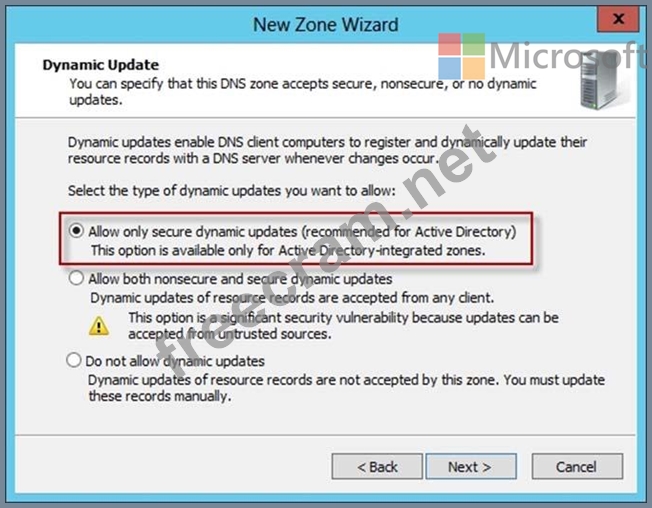The height and width of the screenshot is (508, 652).
Task: Select the 'Do not allow dynamic updates' radio button
Action: point(74,360)
